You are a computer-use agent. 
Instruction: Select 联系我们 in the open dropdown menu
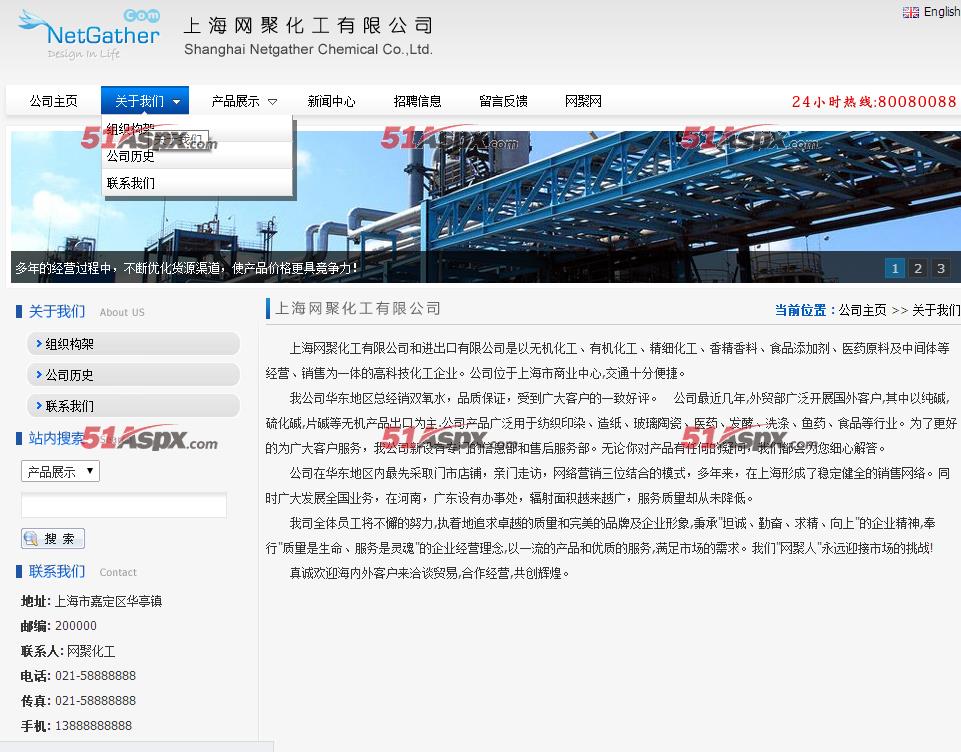pyautogui.click(x=131, y=183)
